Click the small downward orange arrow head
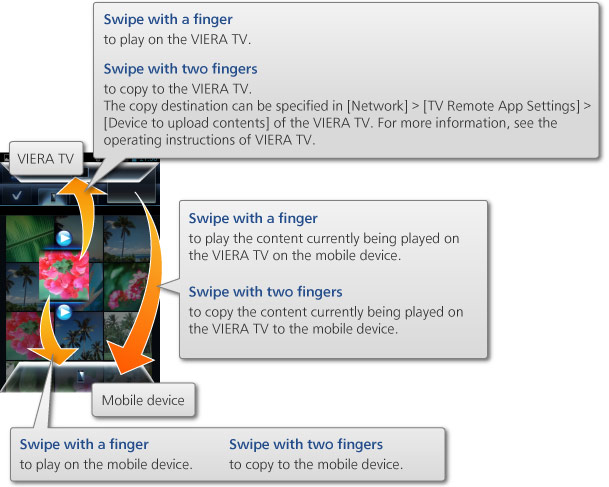Viewport: 609px width, 487px height. pyautogui.click(x=53, y=354)
